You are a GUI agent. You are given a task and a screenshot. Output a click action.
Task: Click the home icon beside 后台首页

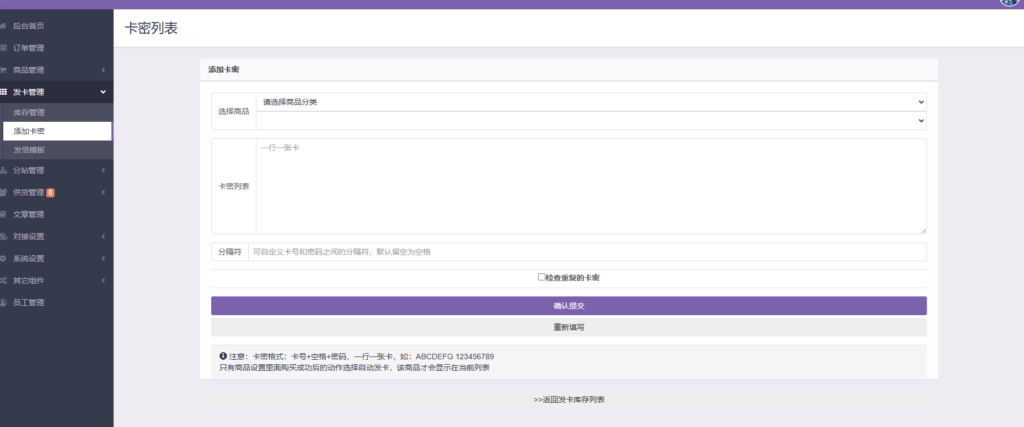click(x=3, y=26)
